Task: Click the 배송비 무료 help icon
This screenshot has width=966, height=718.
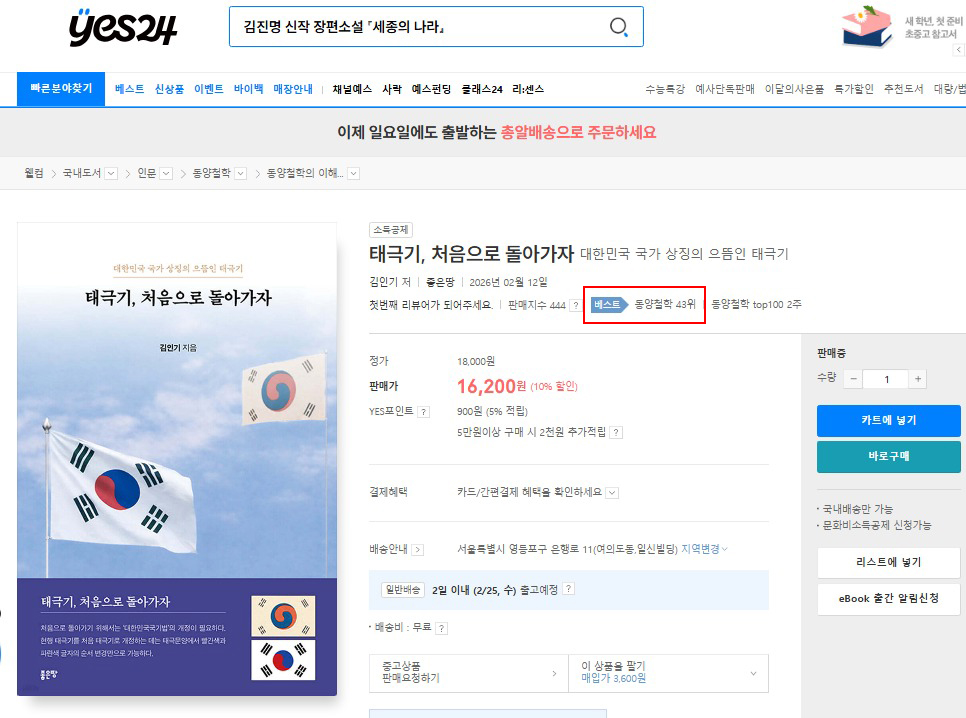Action: click(441, 628)
